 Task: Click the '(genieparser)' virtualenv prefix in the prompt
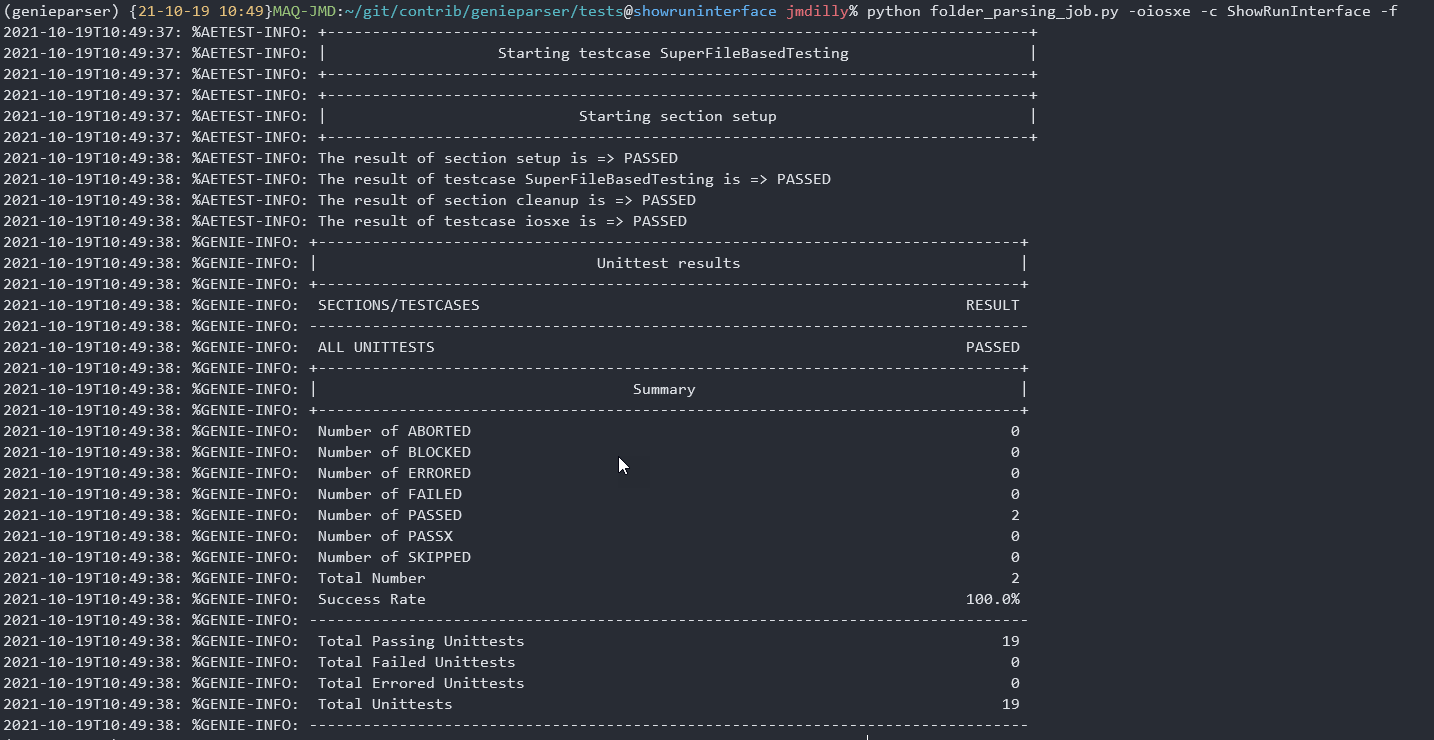[x=61, y=11]
